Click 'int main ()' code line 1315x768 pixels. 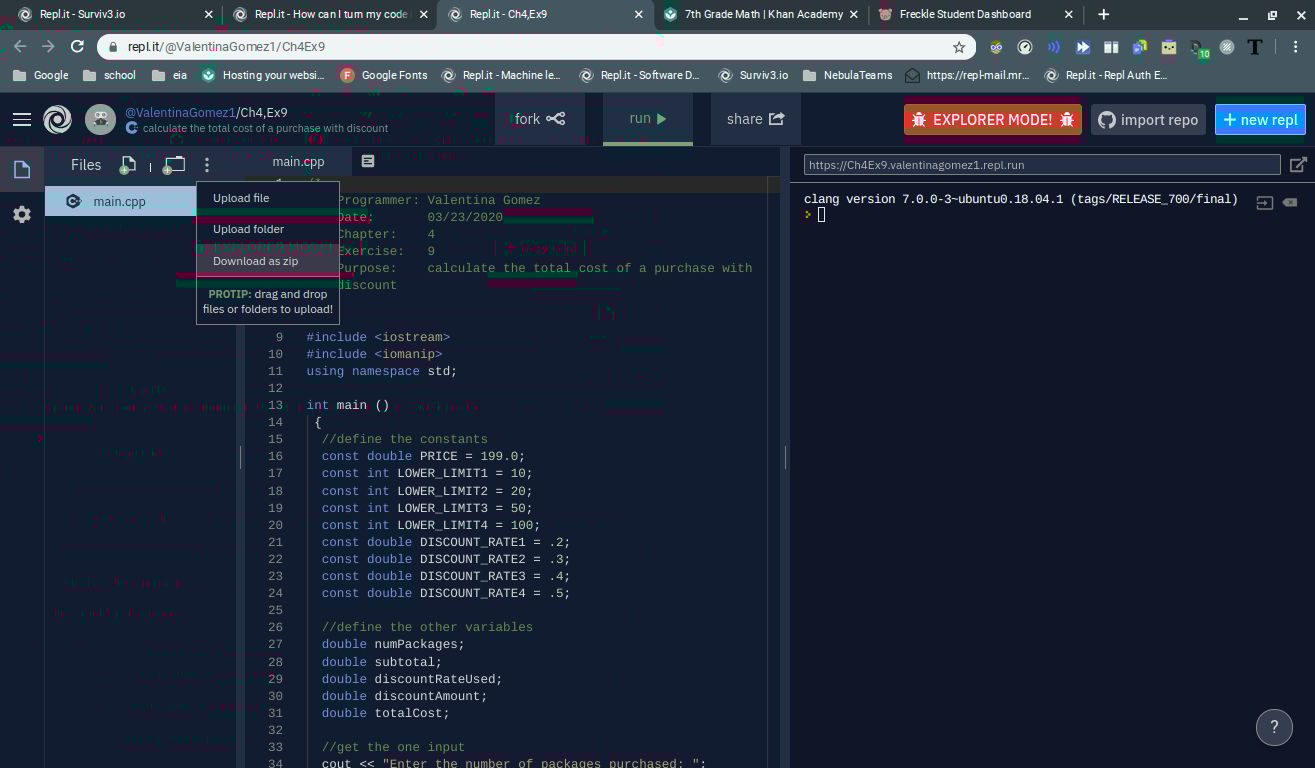[348, 405]
